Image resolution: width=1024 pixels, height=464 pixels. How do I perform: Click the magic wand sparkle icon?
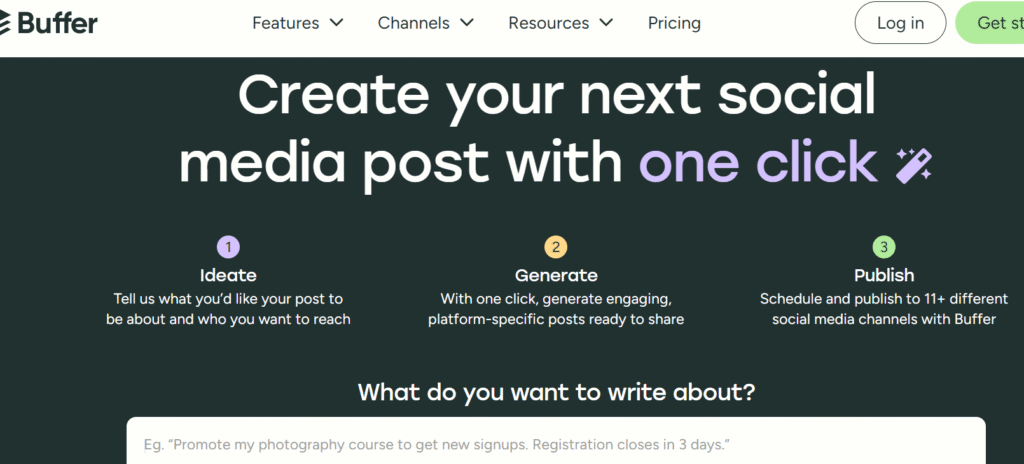tap(914, 165)
